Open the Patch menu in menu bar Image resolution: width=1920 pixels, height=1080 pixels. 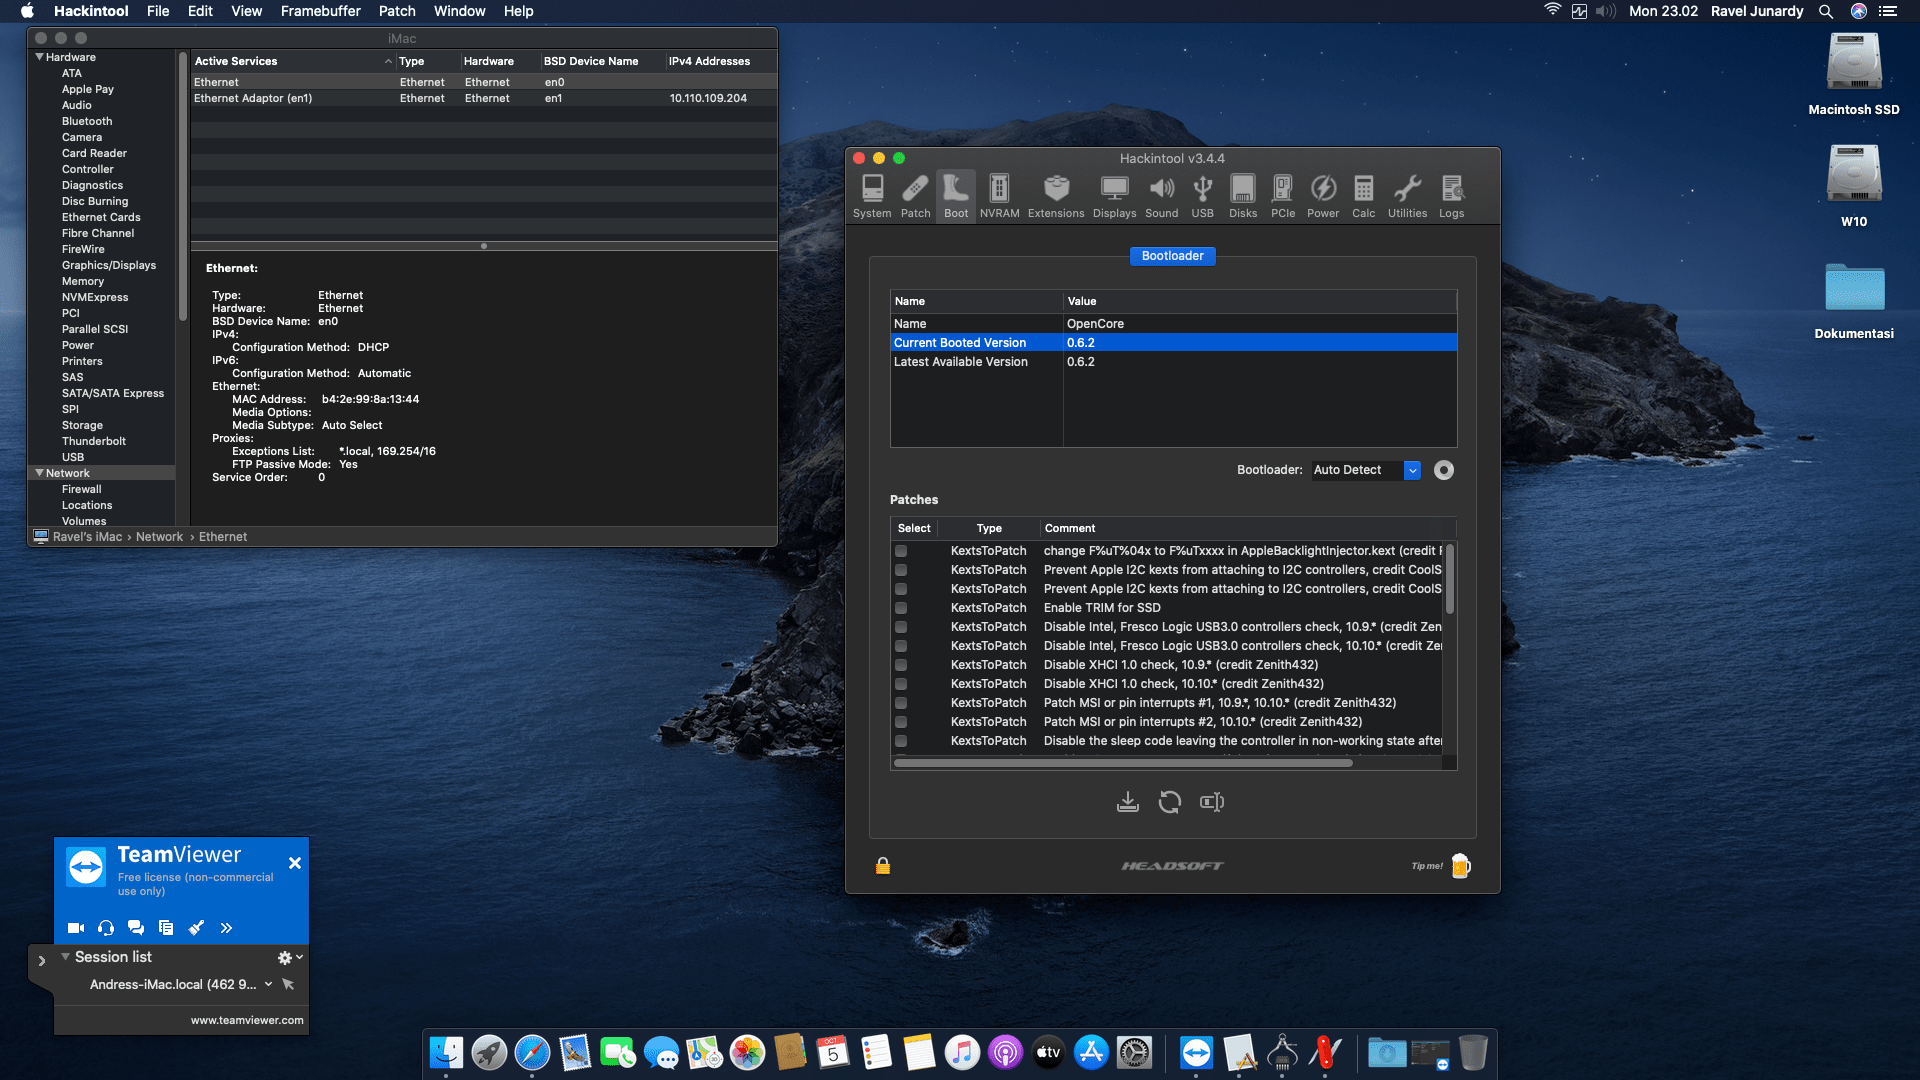tap(397, 11)
